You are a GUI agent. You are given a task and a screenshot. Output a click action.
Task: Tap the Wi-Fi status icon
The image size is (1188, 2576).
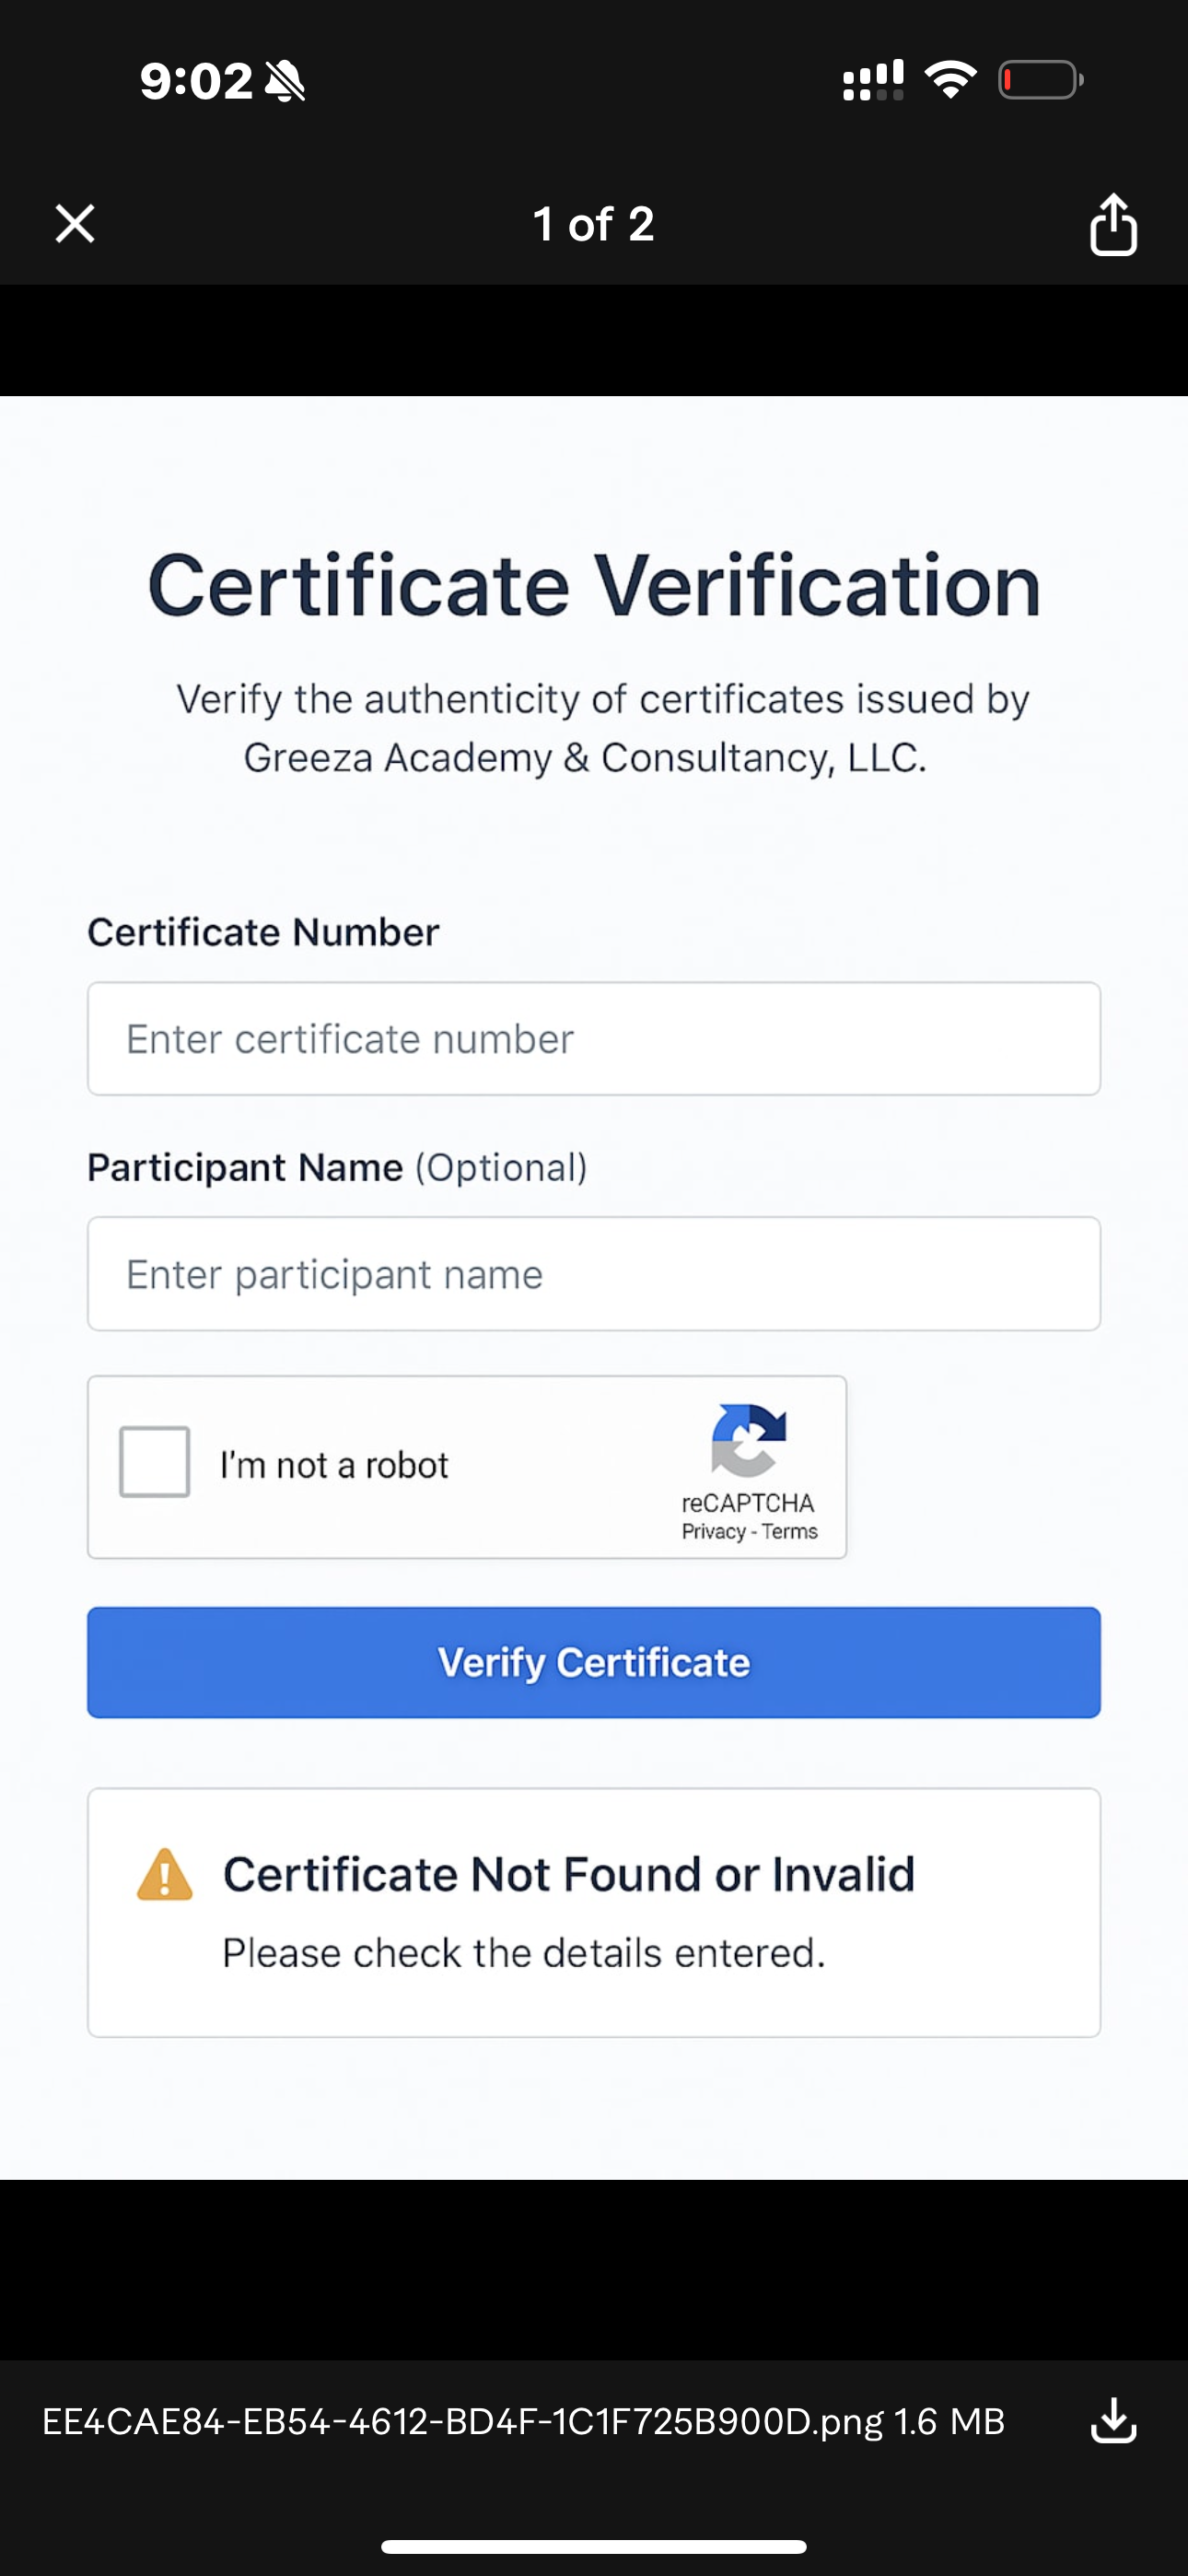[x=951, y=80]
